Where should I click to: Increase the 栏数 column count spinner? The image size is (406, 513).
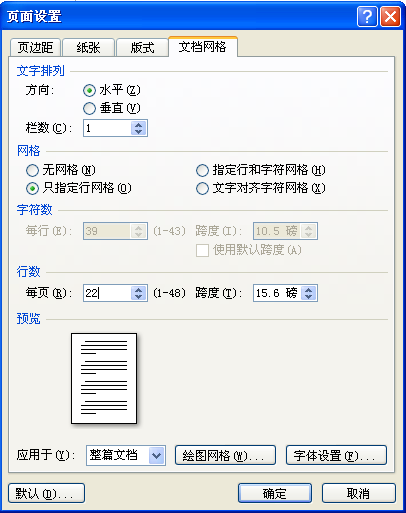click(x=139, y=125)
